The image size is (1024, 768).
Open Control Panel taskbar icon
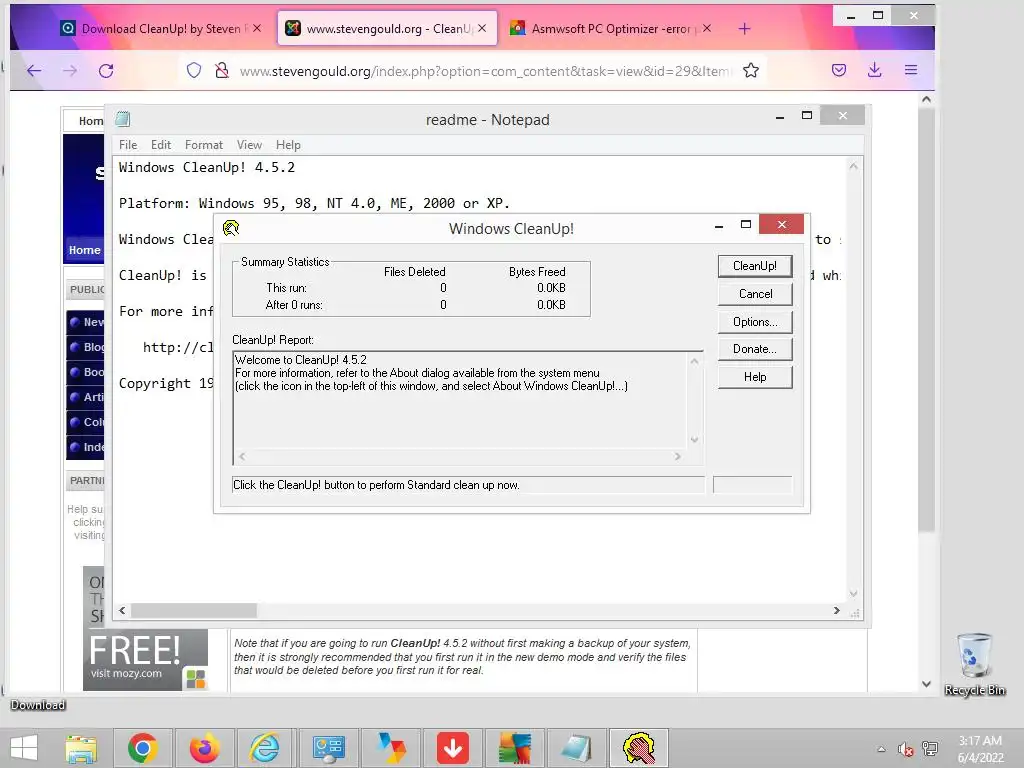328,748
